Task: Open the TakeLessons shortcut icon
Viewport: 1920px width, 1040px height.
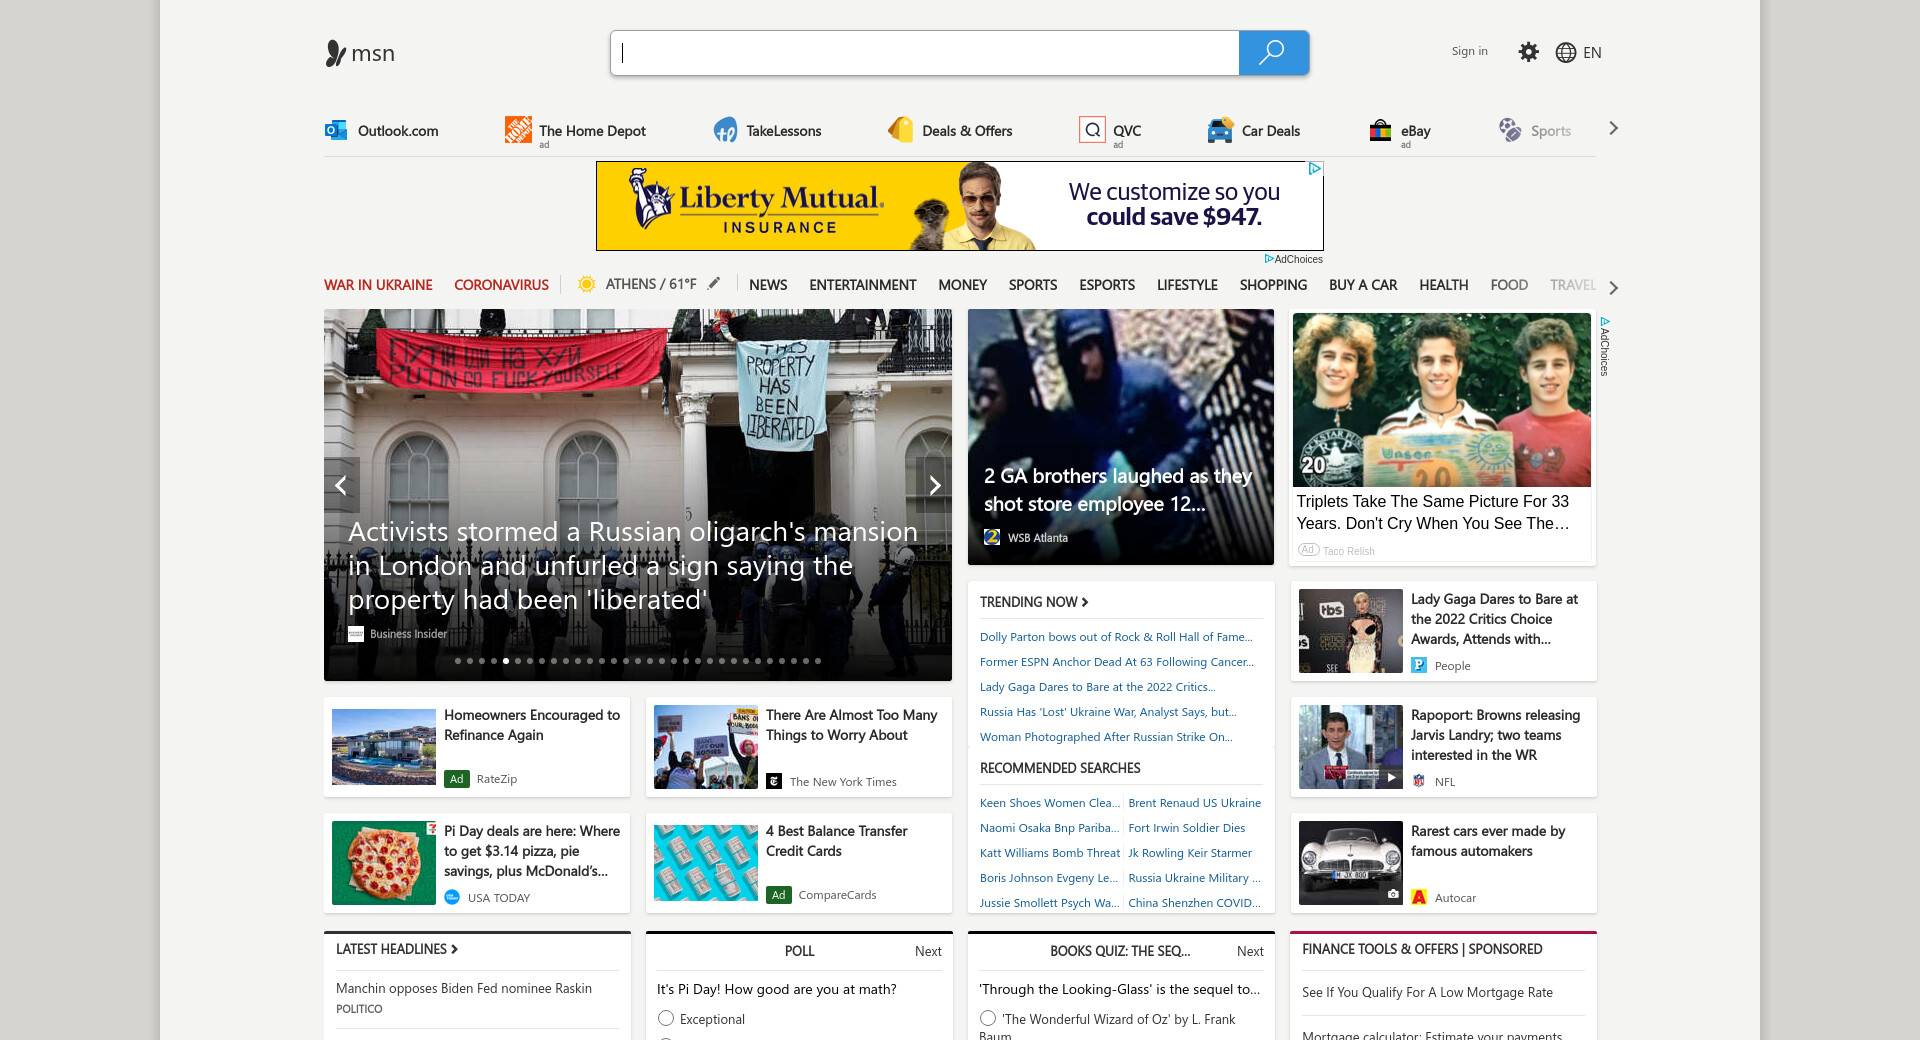Action: coord(725,130)
